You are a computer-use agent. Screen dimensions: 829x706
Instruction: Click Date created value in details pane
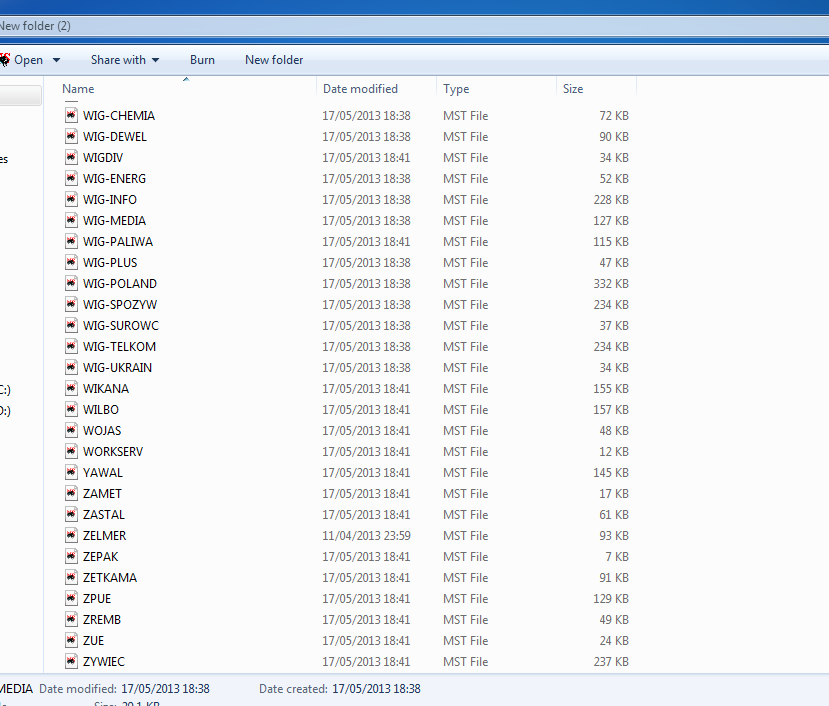(376, 689)
